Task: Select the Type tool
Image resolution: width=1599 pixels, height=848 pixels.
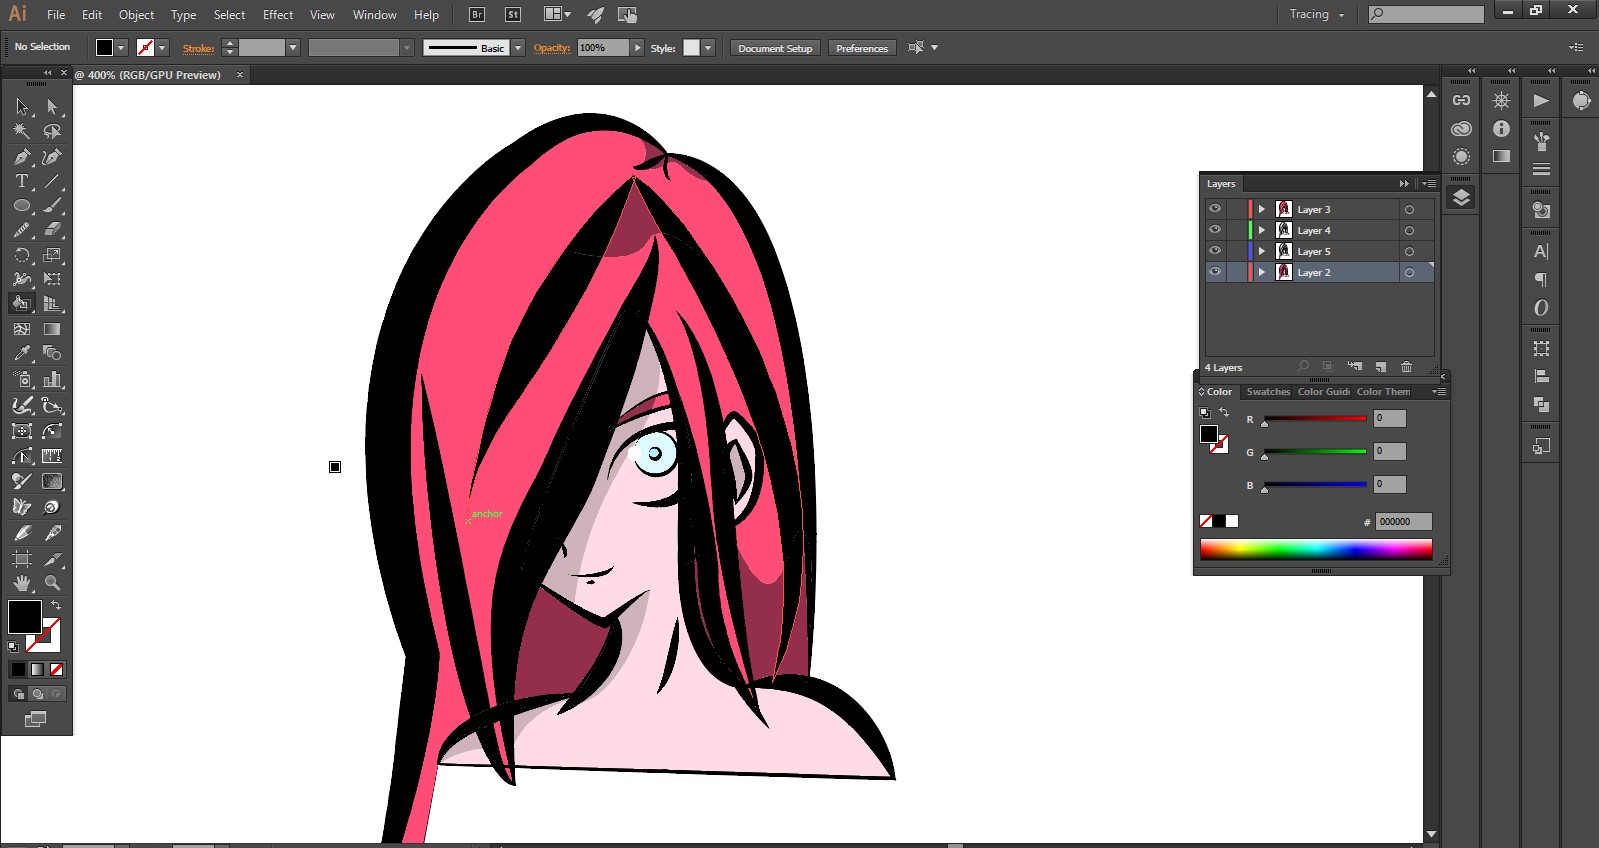Action: click(22, 181)
